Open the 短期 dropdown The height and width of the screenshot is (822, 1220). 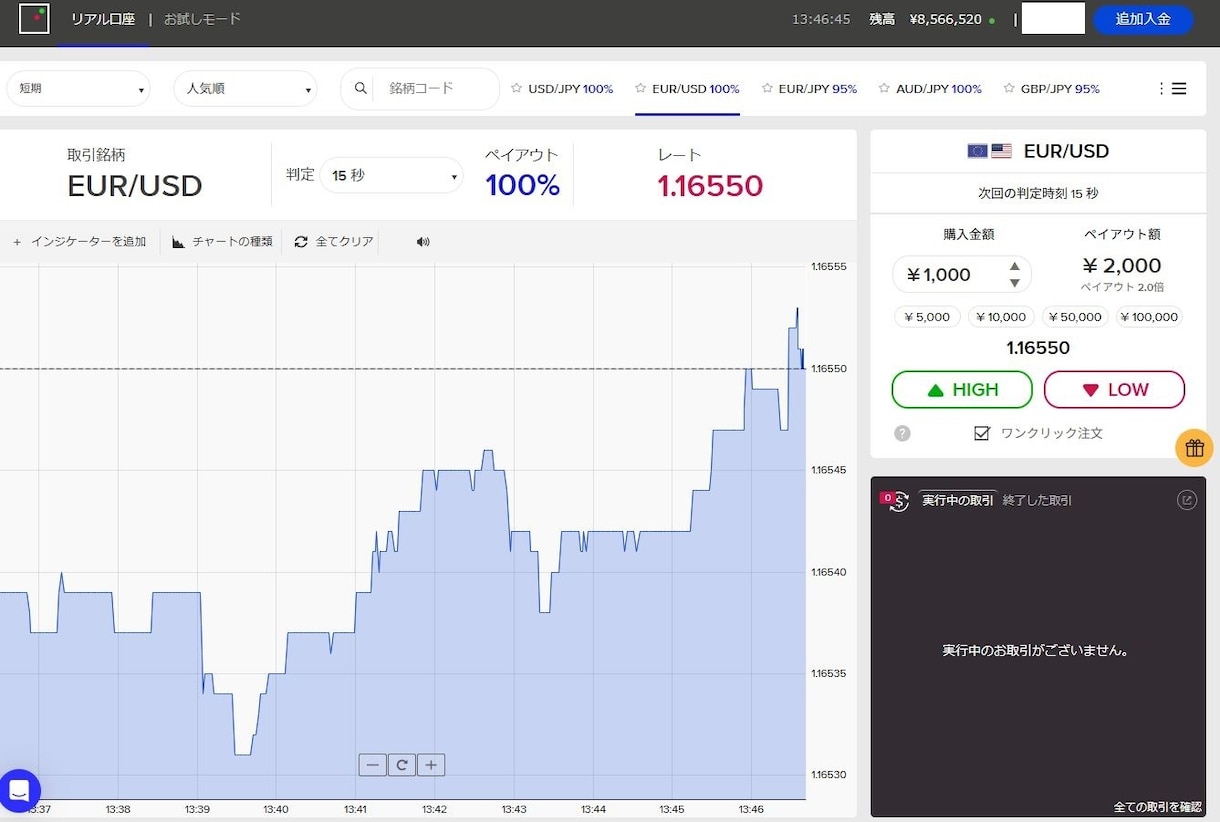[x=78, y=88]
